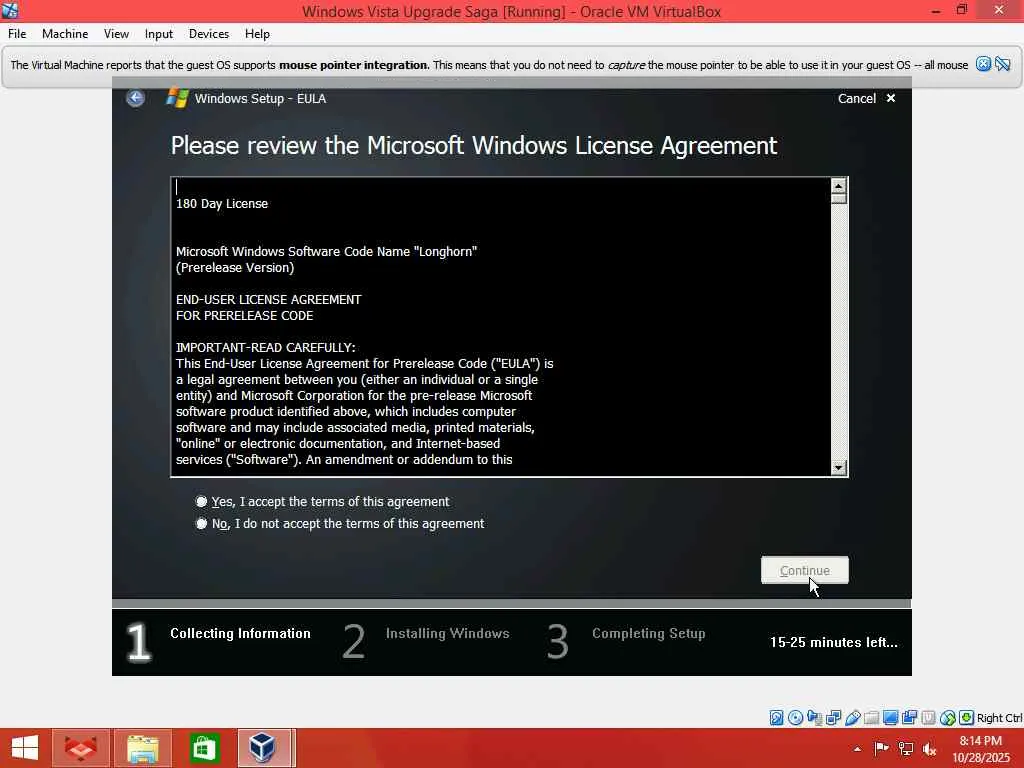The width and height of the screenshot is (1024, 768).
Task: Click the keyboard capture green arrow icon
Action: click(x=967, y=718)
